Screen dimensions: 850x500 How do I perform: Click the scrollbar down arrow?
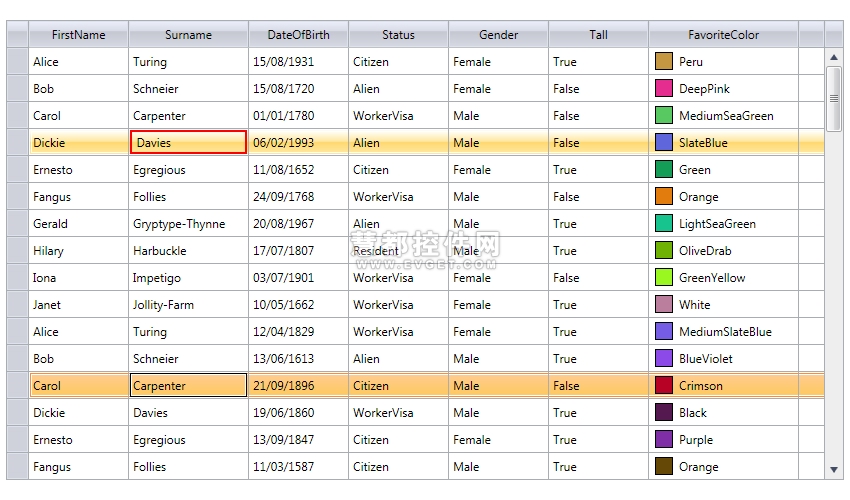(x=834, y=470)
